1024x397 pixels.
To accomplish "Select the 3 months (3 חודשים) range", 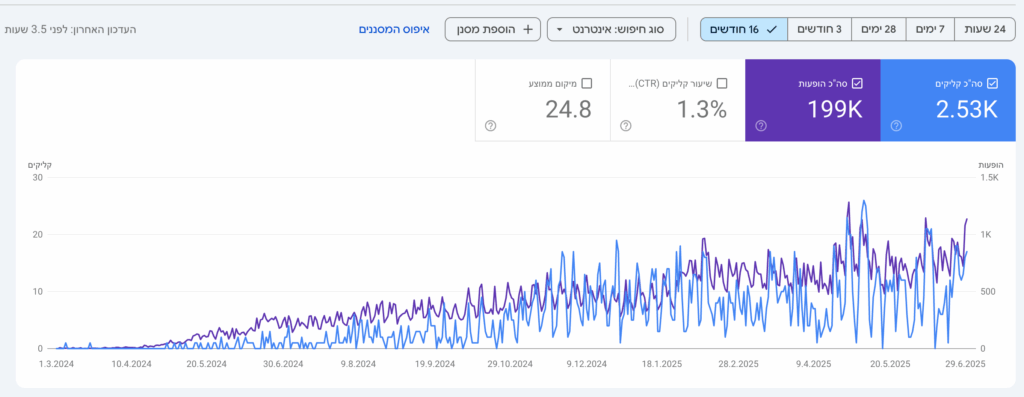I will coord(820,29).
